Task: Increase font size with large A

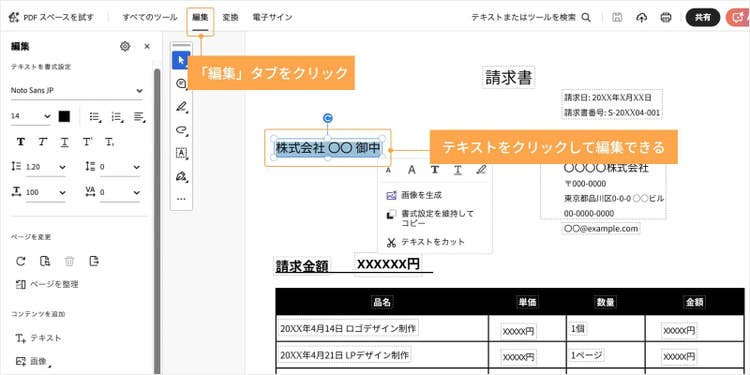Action: pos(411,170)
